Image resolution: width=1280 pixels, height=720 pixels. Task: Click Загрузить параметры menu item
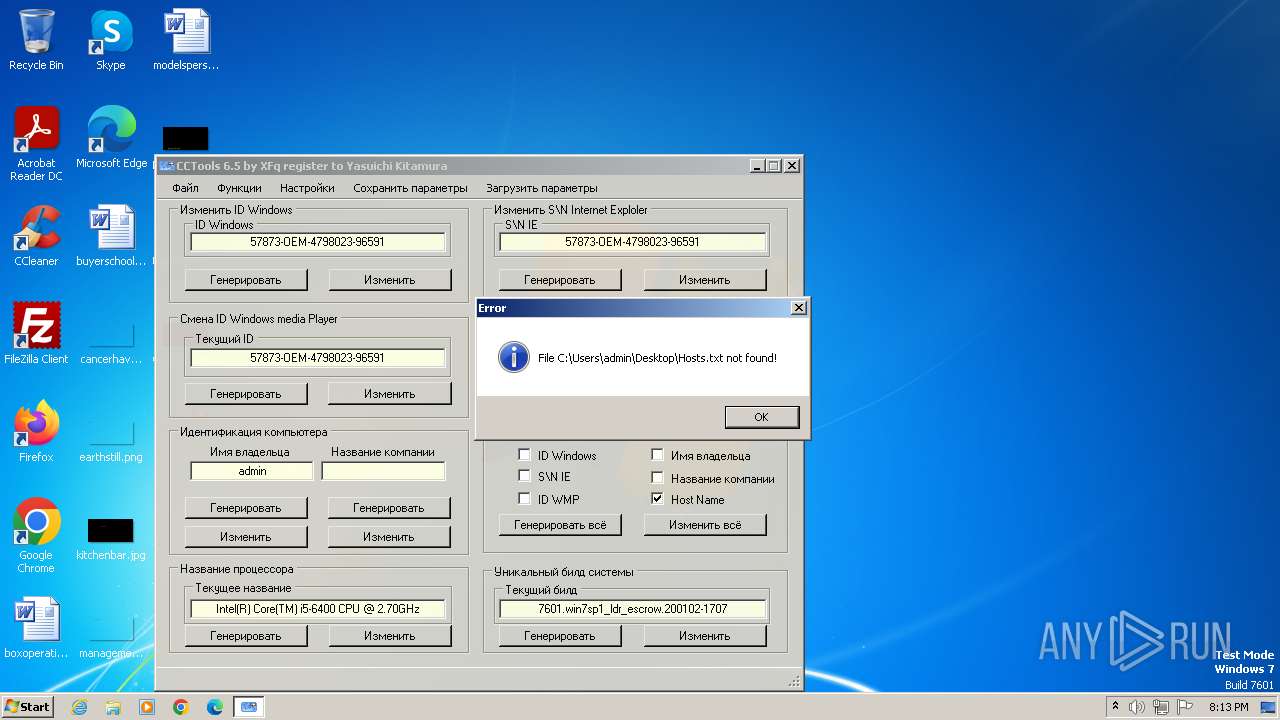point(542,188)
